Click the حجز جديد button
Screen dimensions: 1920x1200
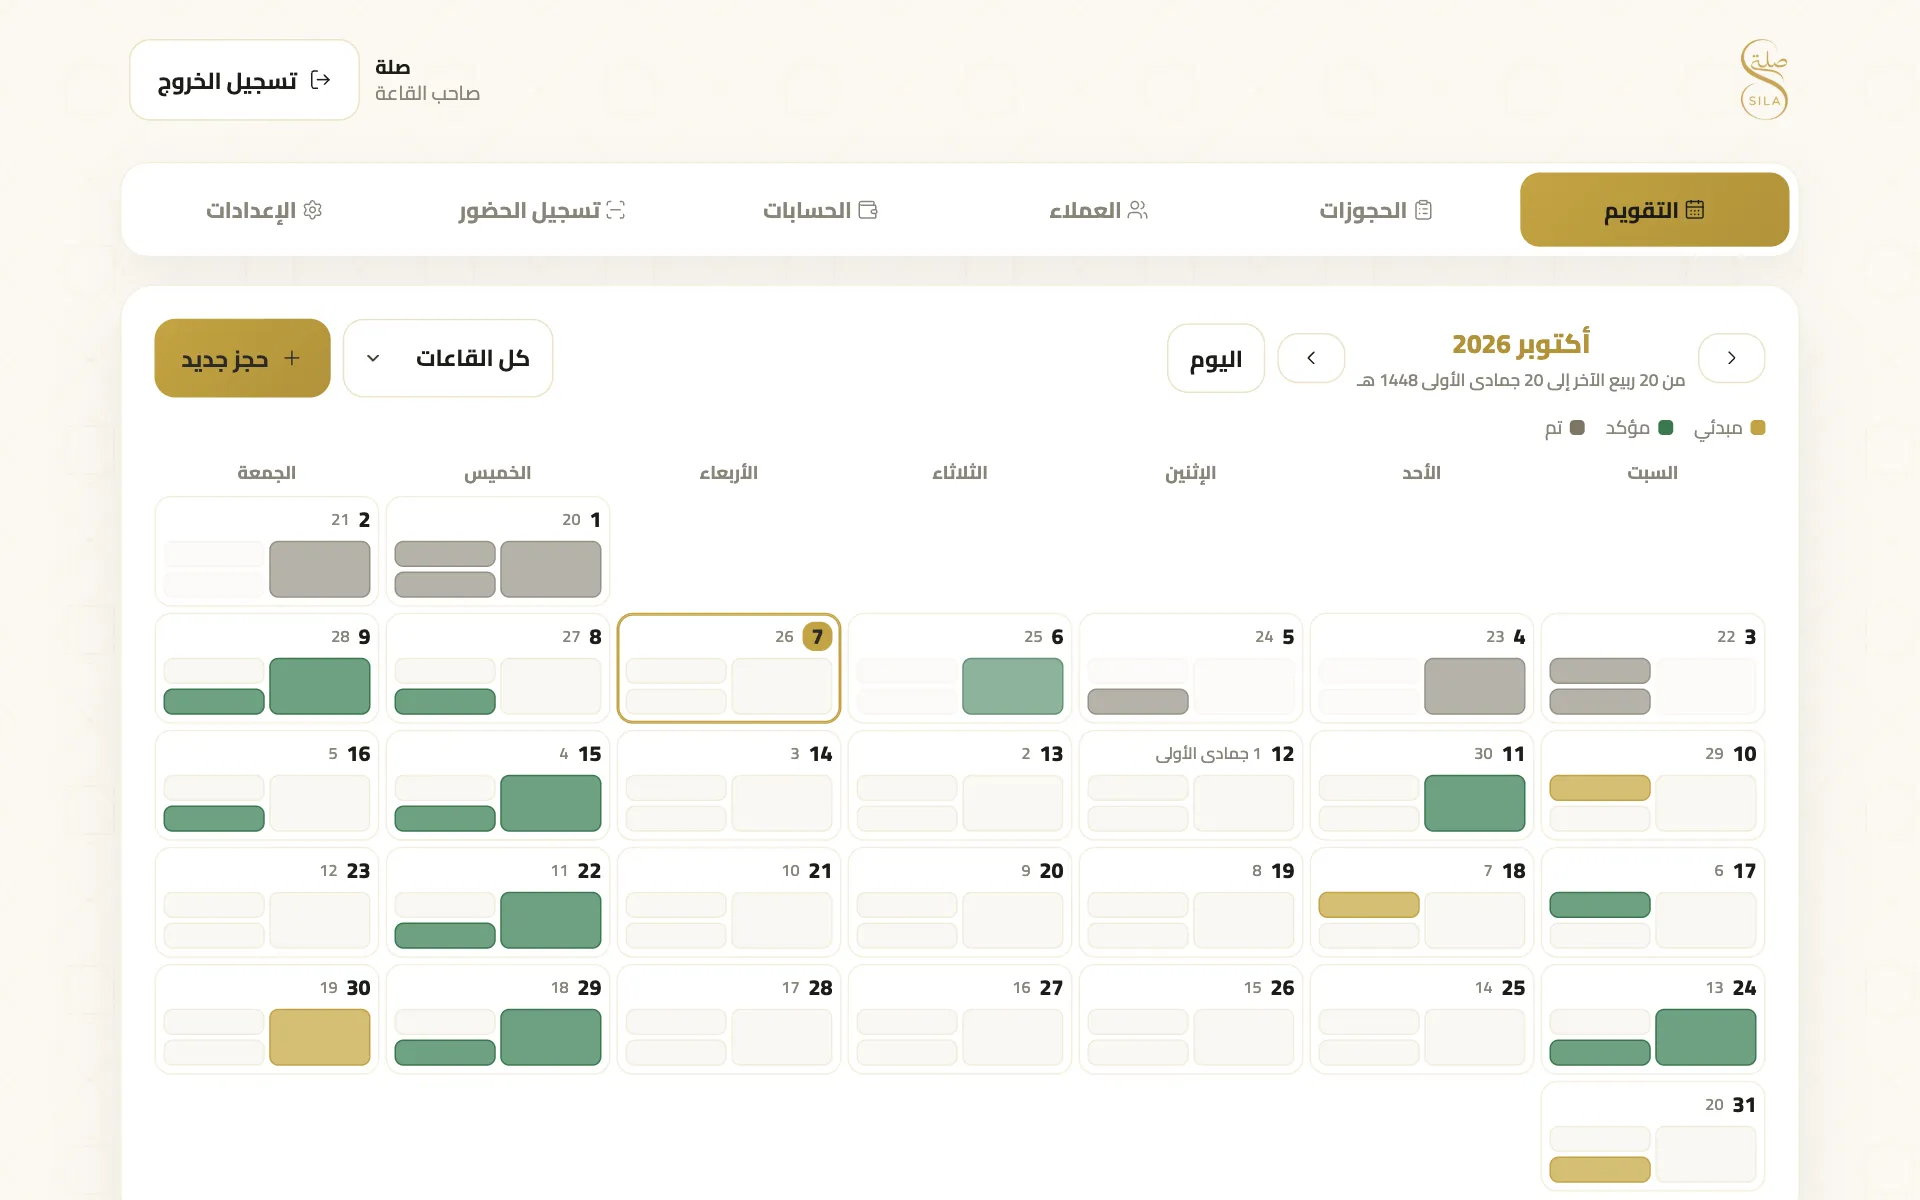[x=242, y=358]
